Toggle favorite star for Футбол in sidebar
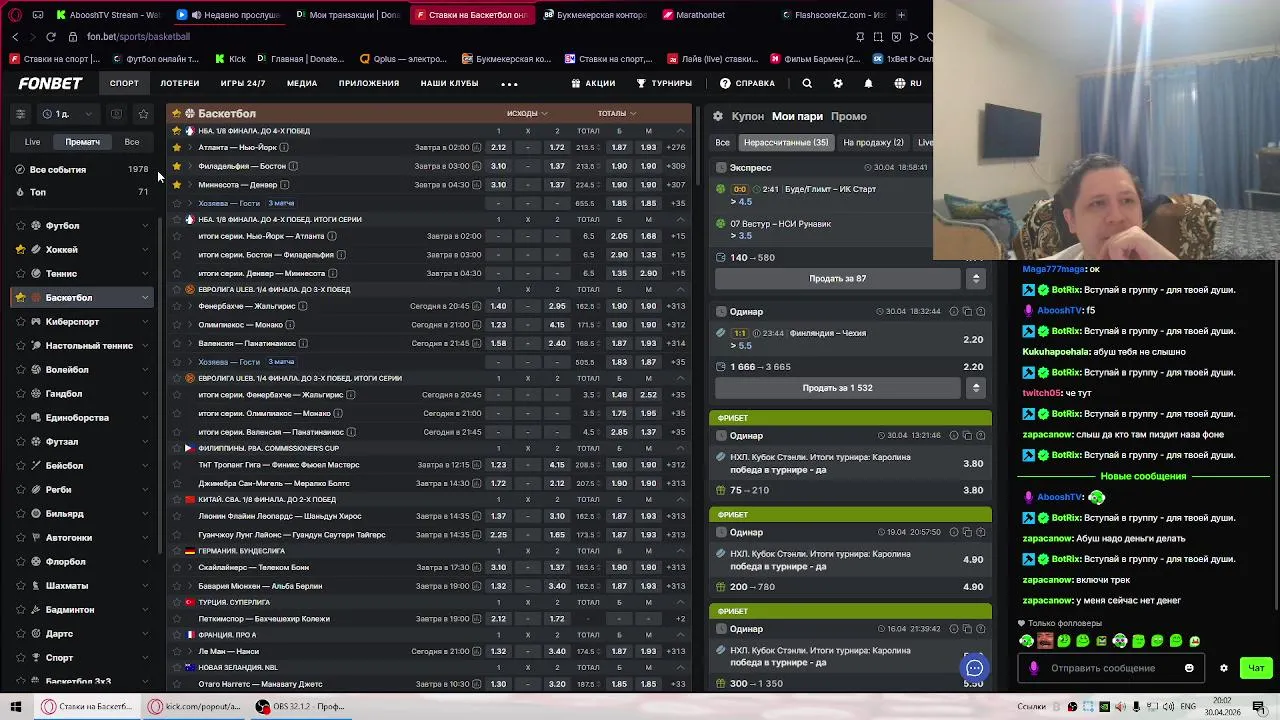1280x720 pixels. [20, 226]
